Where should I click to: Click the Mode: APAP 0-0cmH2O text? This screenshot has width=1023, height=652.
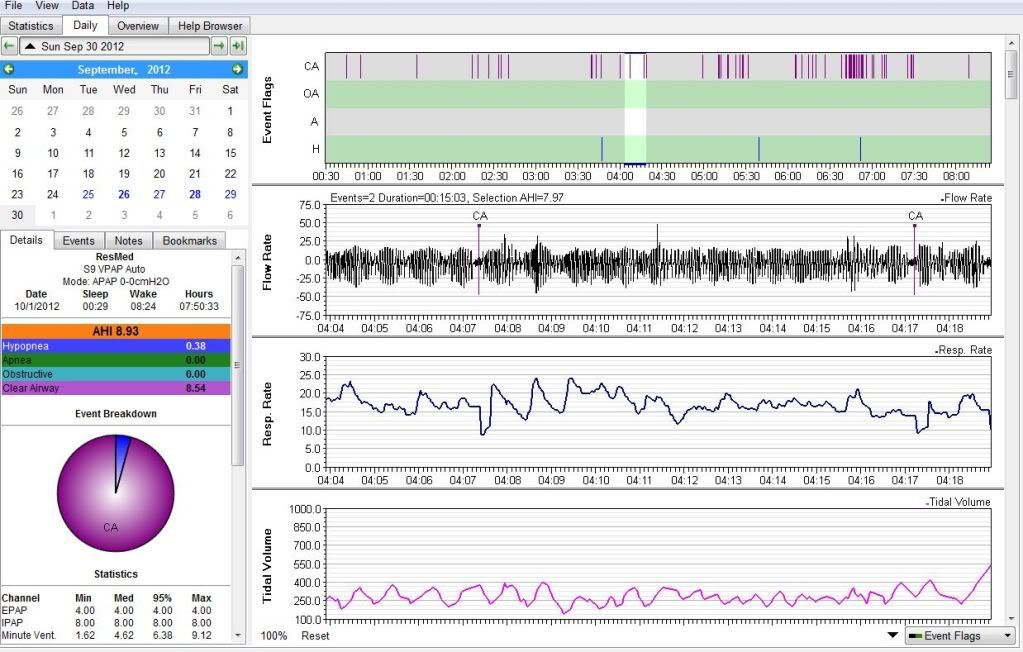click(x=115, y=281)
